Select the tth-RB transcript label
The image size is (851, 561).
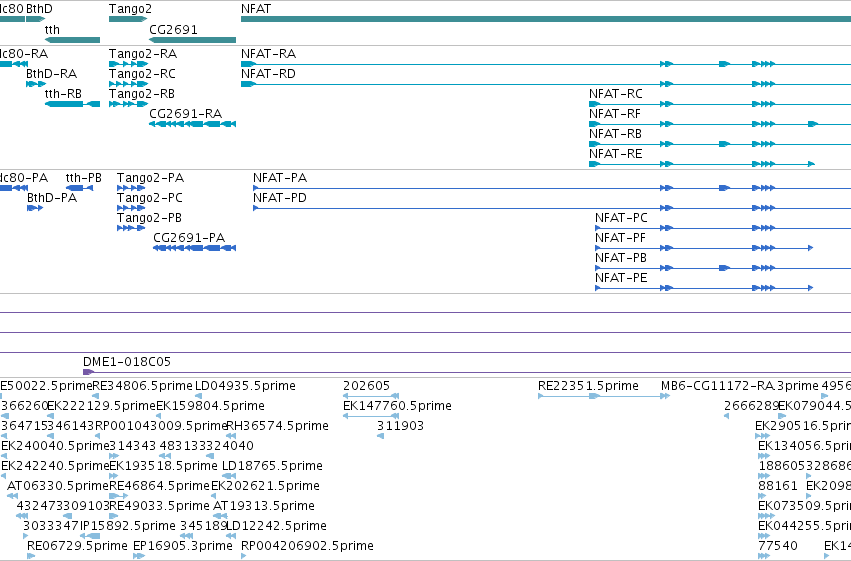tap(63, 94)
